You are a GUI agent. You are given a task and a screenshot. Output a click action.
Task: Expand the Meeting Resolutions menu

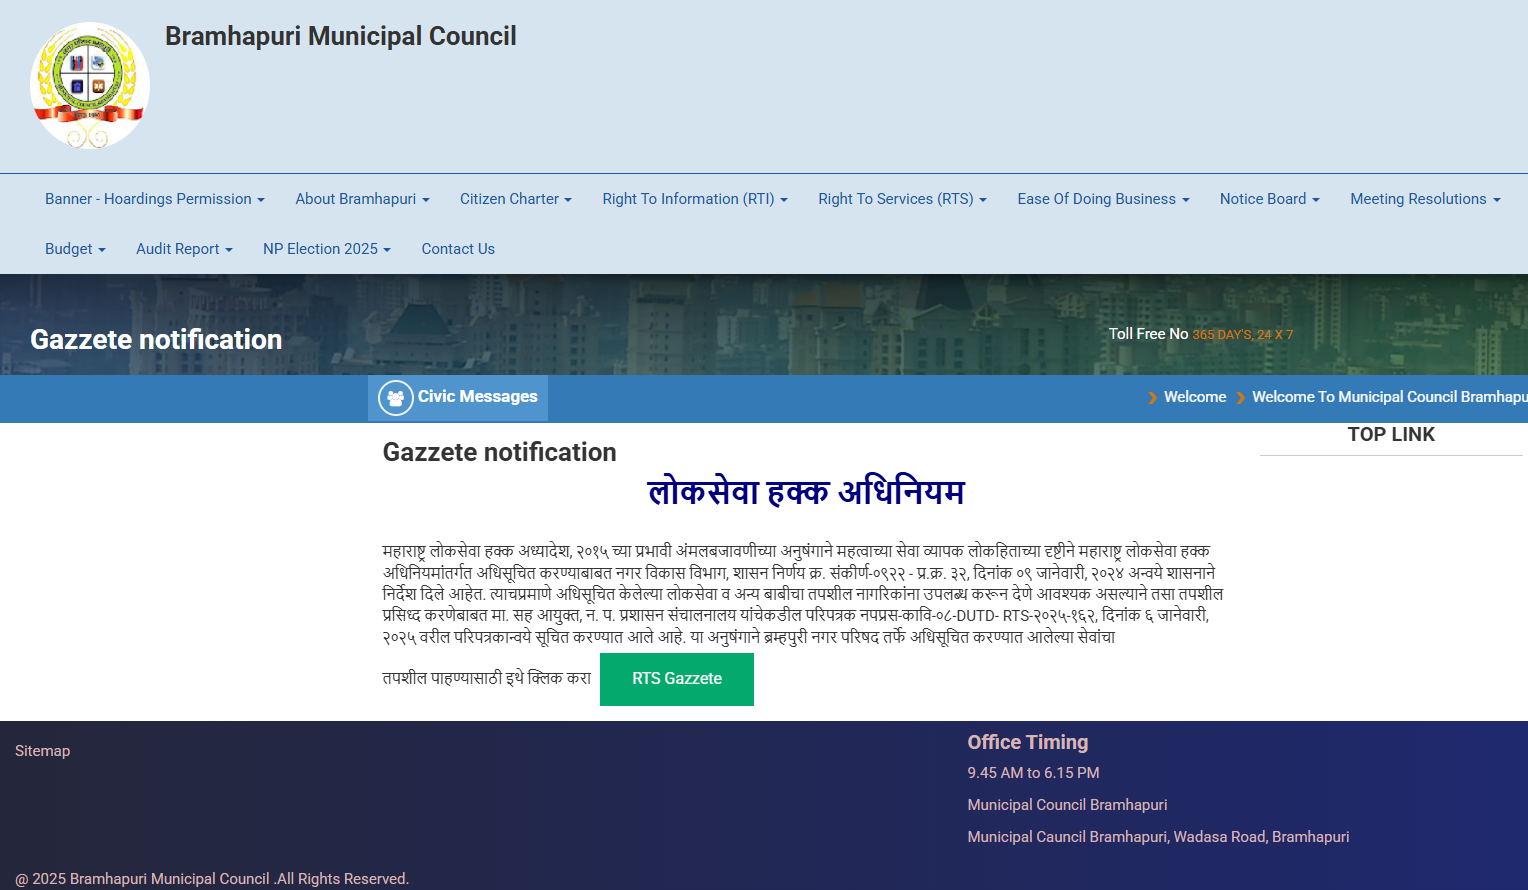1425,199
